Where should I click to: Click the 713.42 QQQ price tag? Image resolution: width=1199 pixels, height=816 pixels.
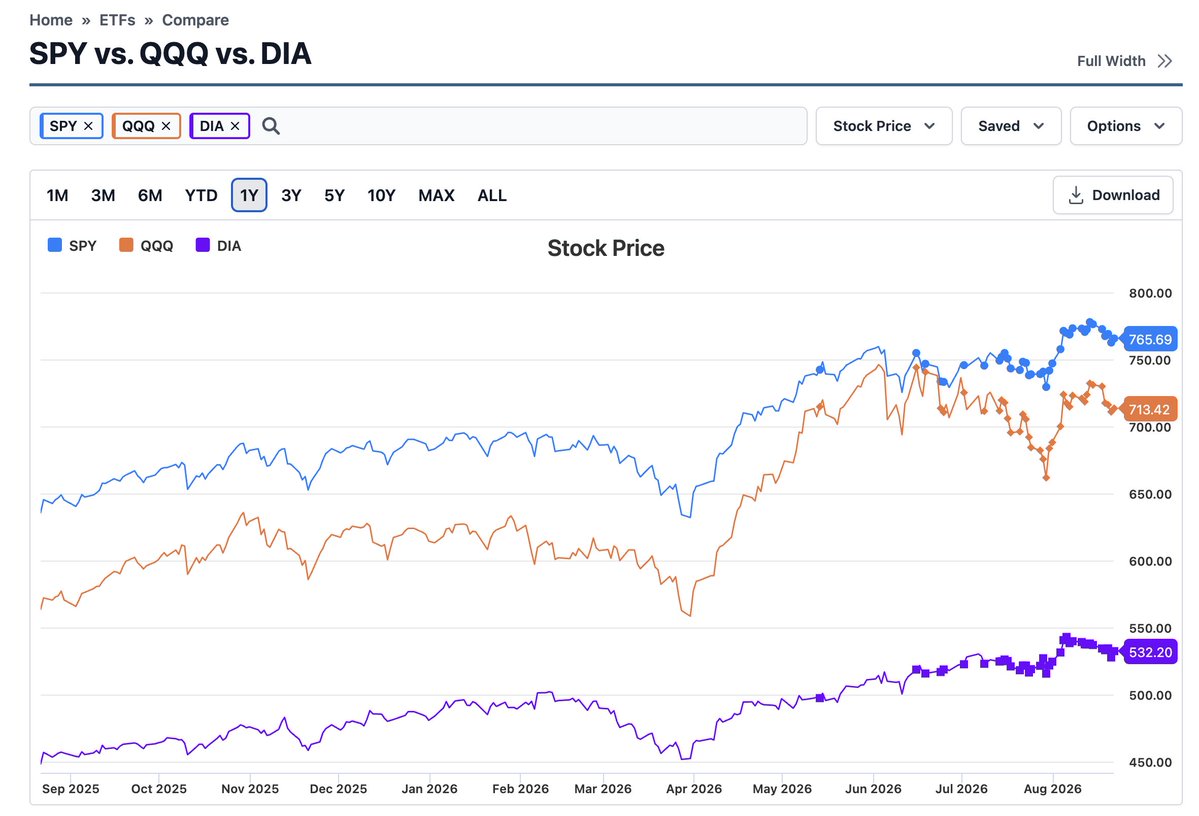1149,409
